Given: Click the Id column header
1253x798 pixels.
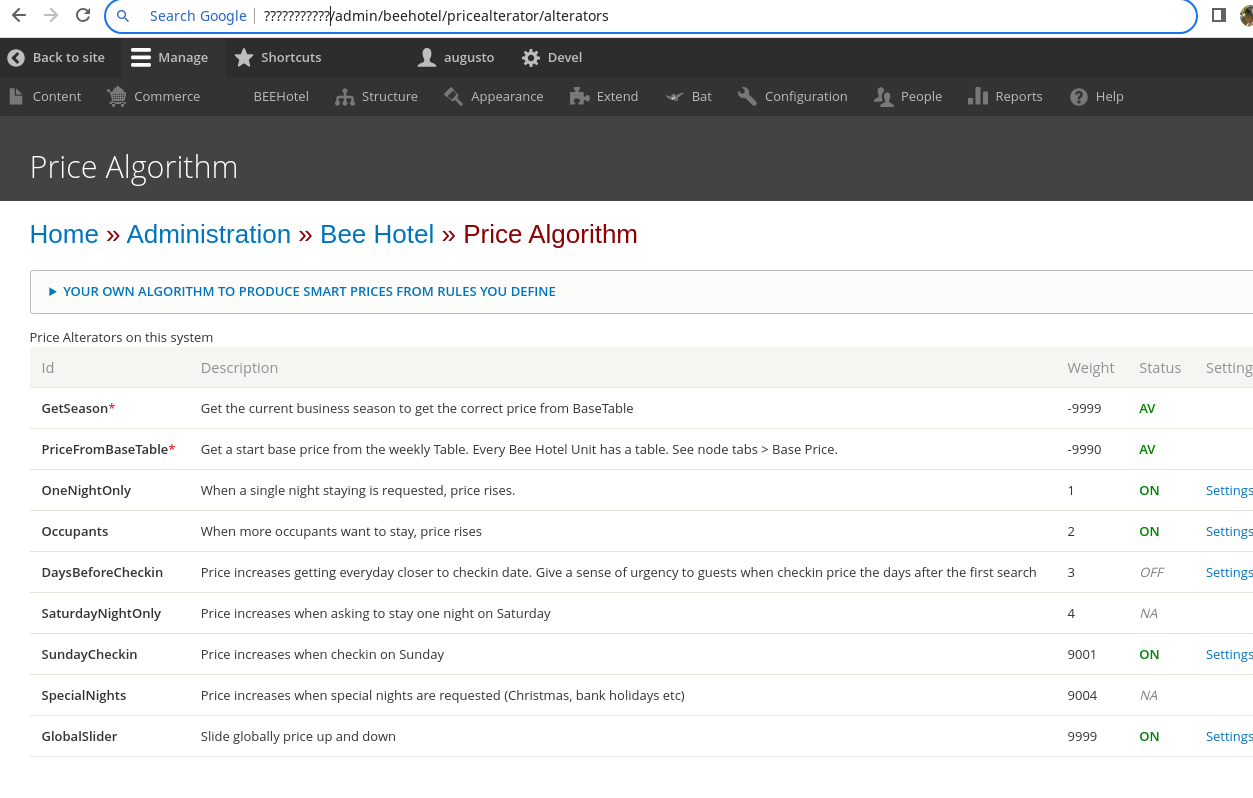Looking at the screenshot, I should click(48, 368).
